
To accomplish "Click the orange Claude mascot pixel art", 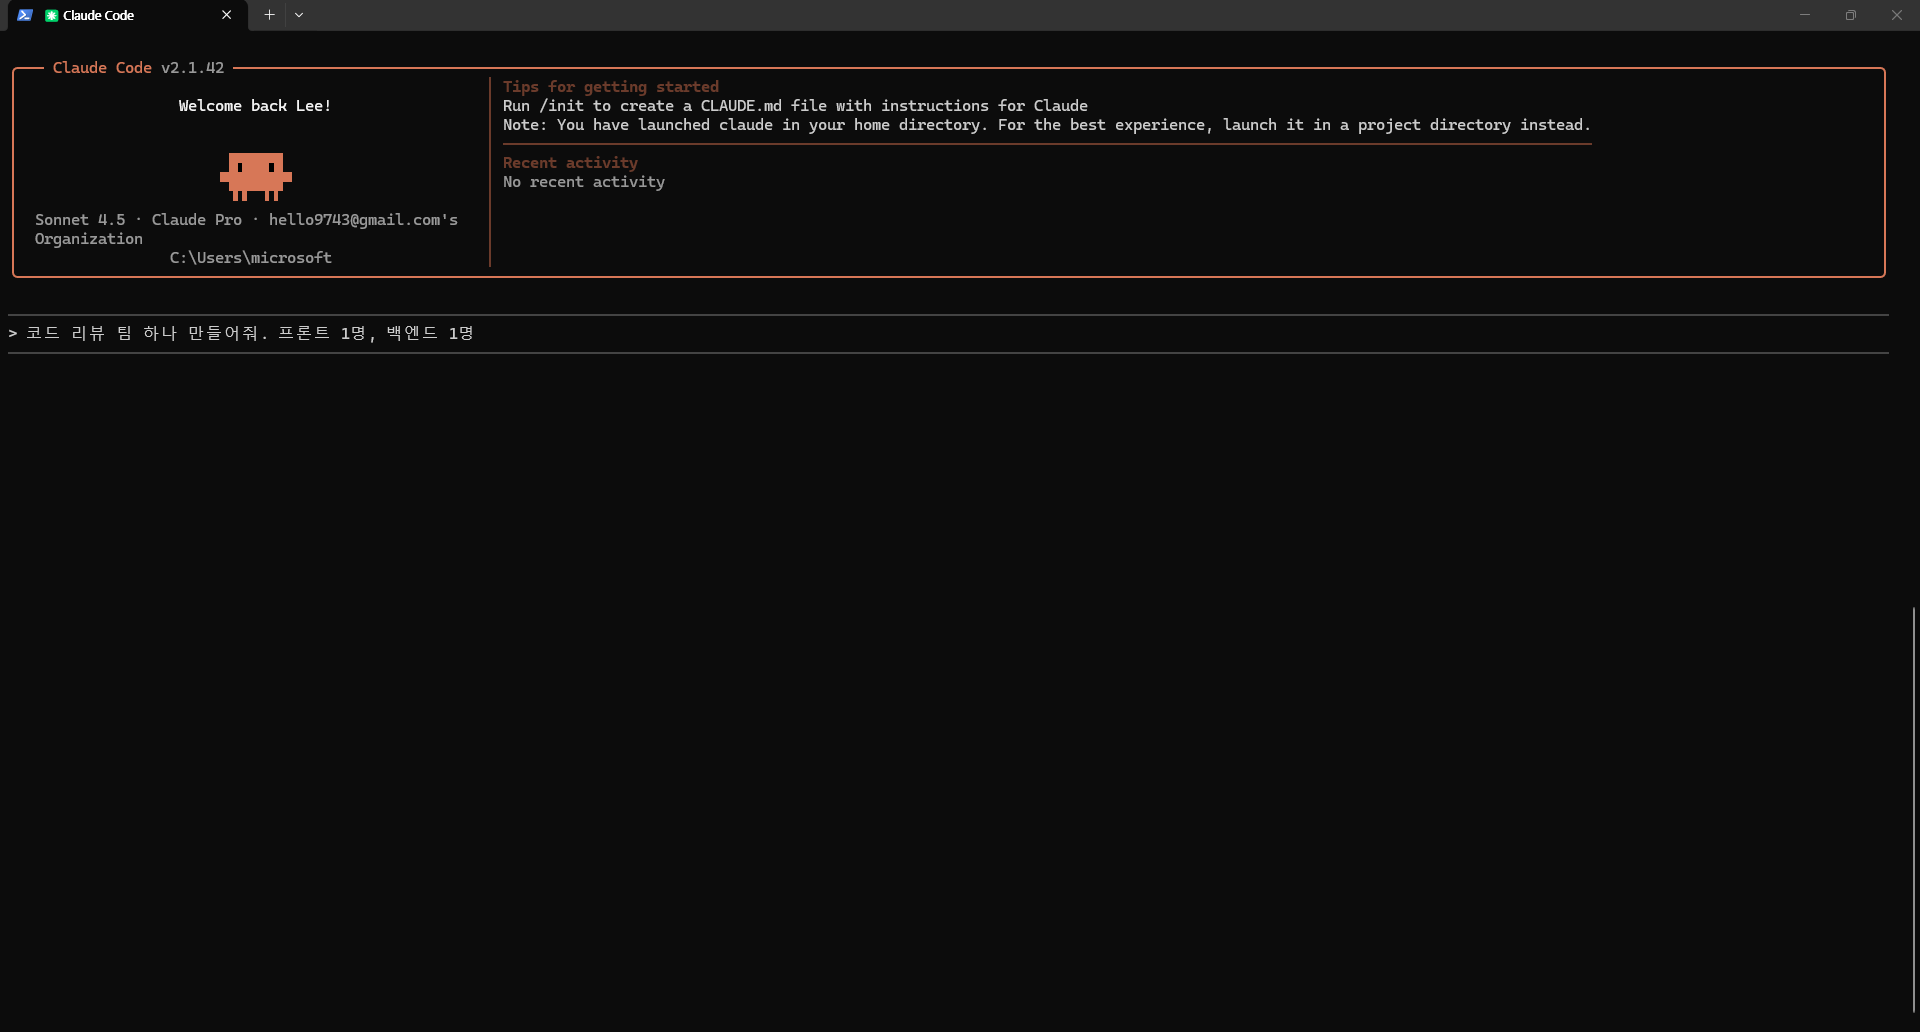I will [x=256, y=176].
